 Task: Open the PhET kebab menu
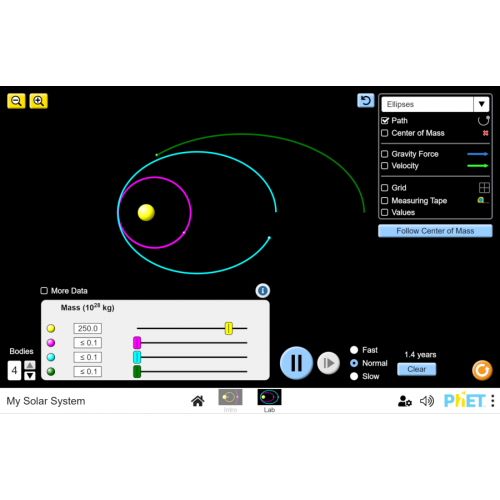click(x=493, y=401)
